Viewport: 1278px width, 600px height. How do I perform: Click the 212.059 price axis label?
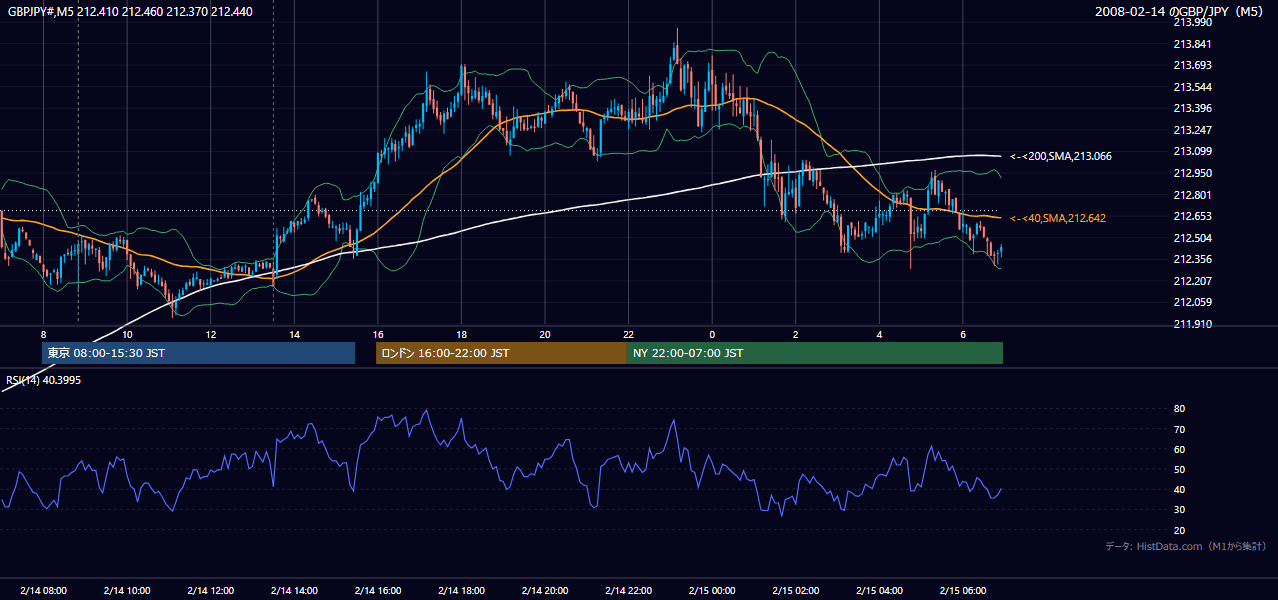click(x=1192, y=302)
